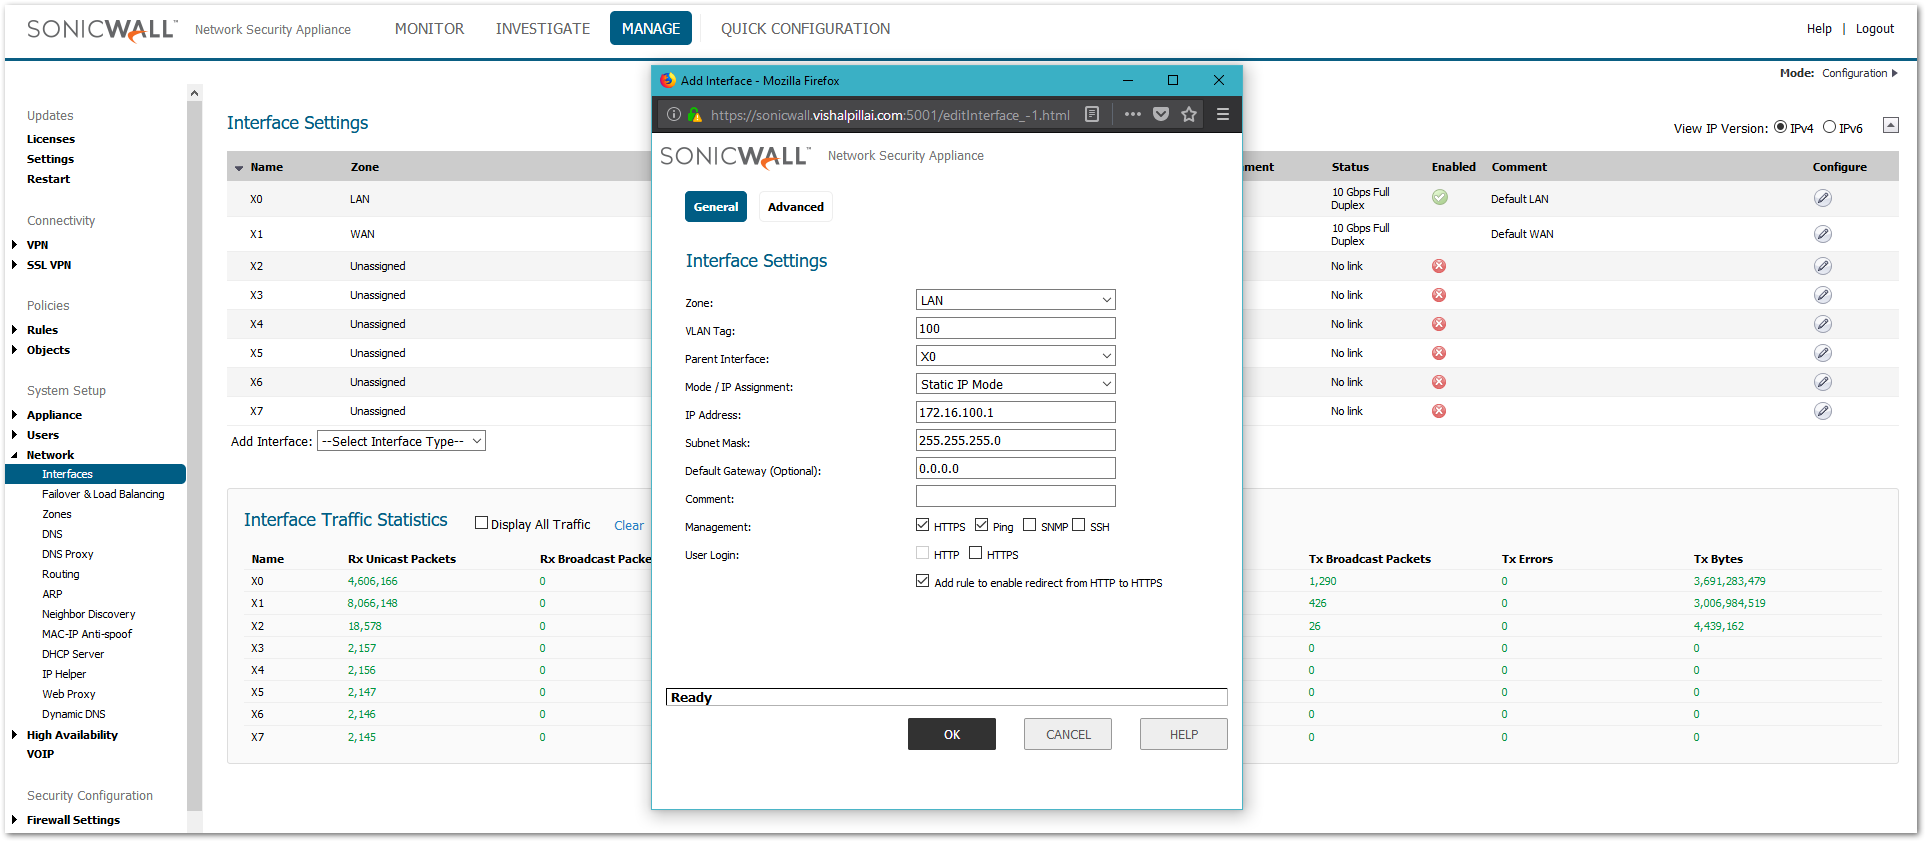Click the connection lock warning icon
The width and height of the screenshot is (1926, 842).
click(x=695, y=114)
